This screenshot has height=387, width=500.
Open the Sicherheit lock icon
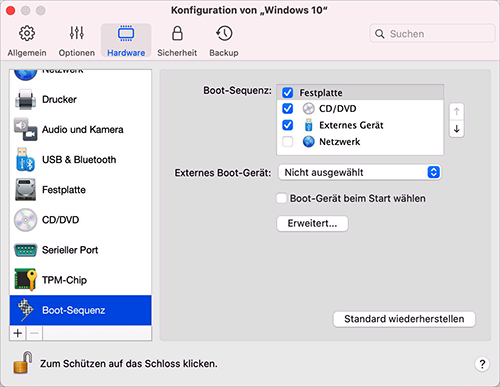pos(177,33)
